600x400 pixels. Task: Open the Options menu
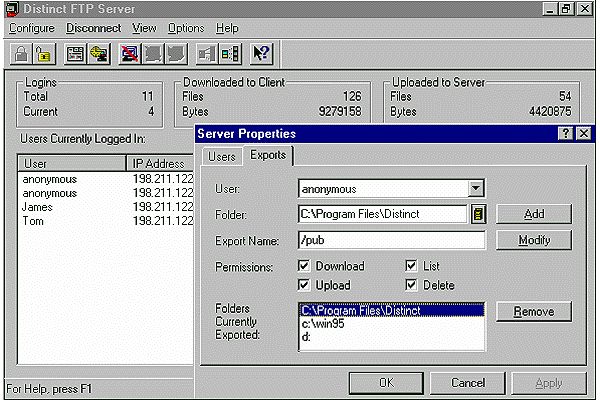186,28
